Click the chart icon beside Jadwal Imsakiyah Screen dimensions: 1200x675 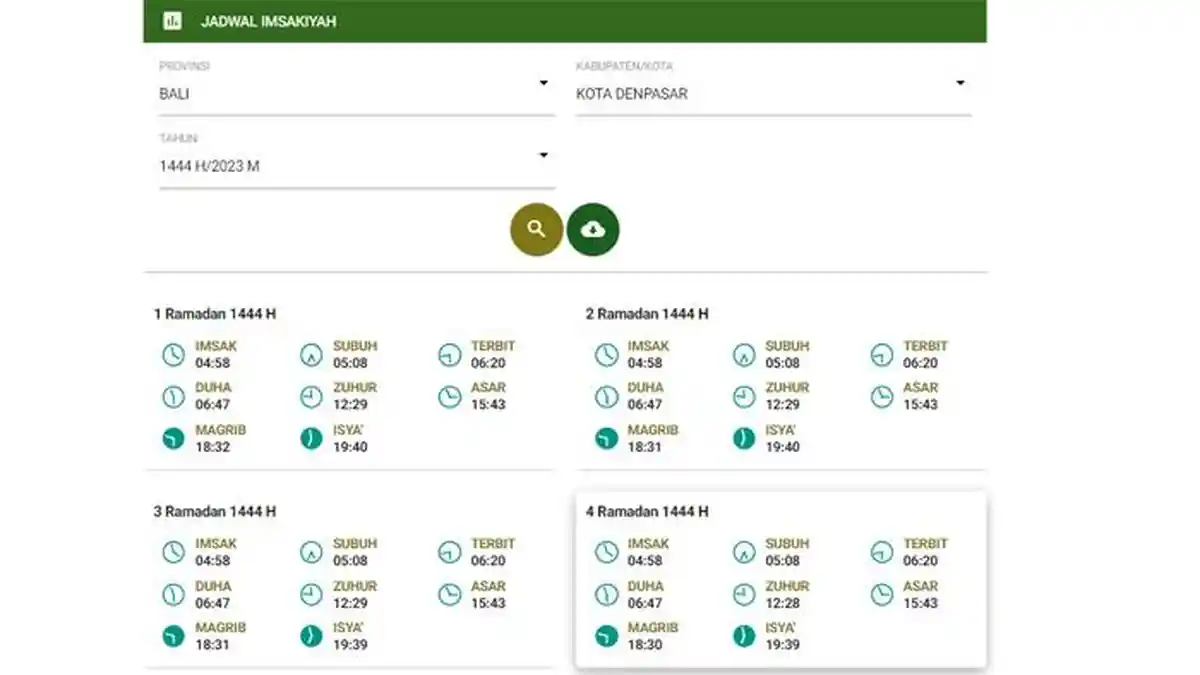pos(172,21)
